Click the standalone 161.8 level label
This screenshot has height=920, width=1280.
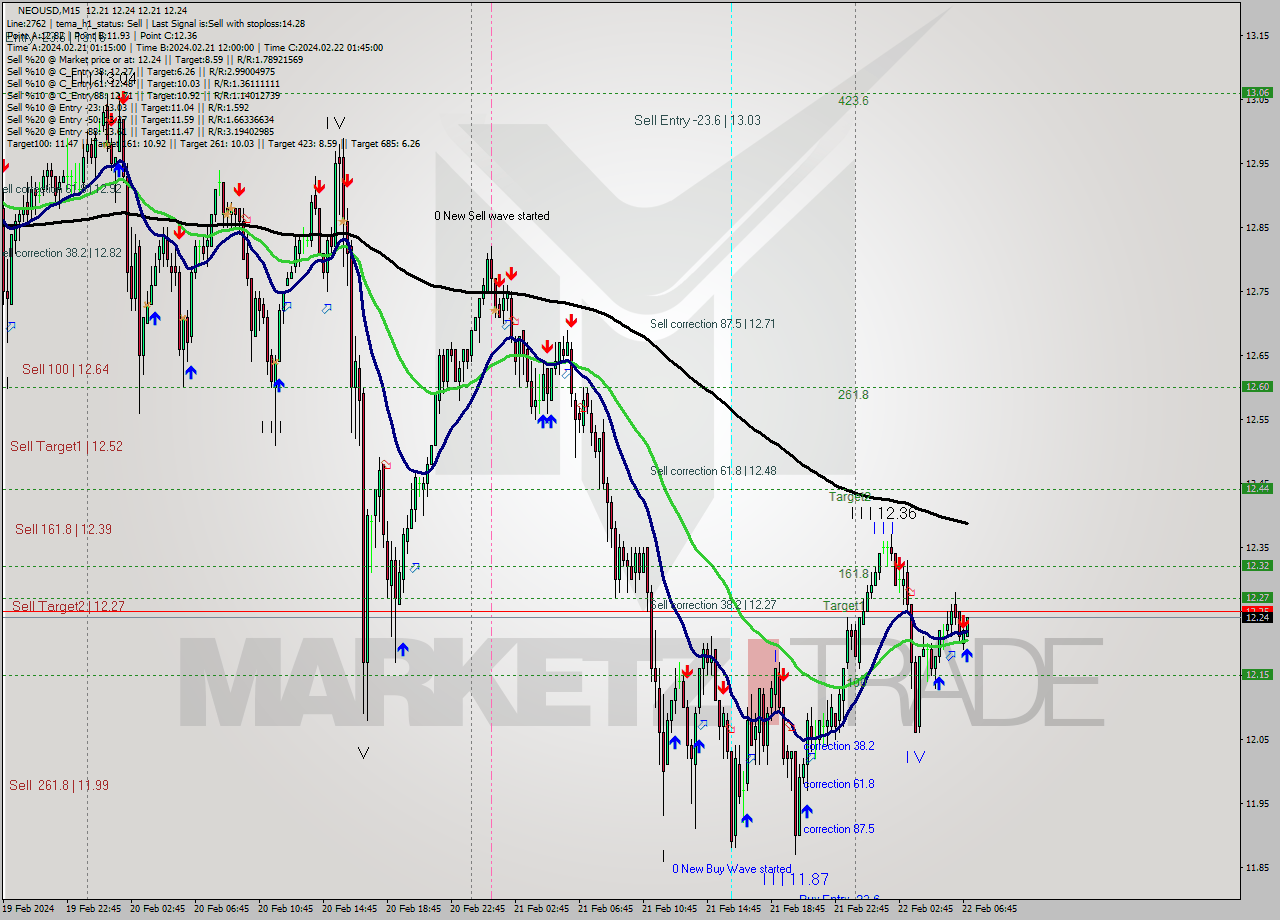(853, 574)
